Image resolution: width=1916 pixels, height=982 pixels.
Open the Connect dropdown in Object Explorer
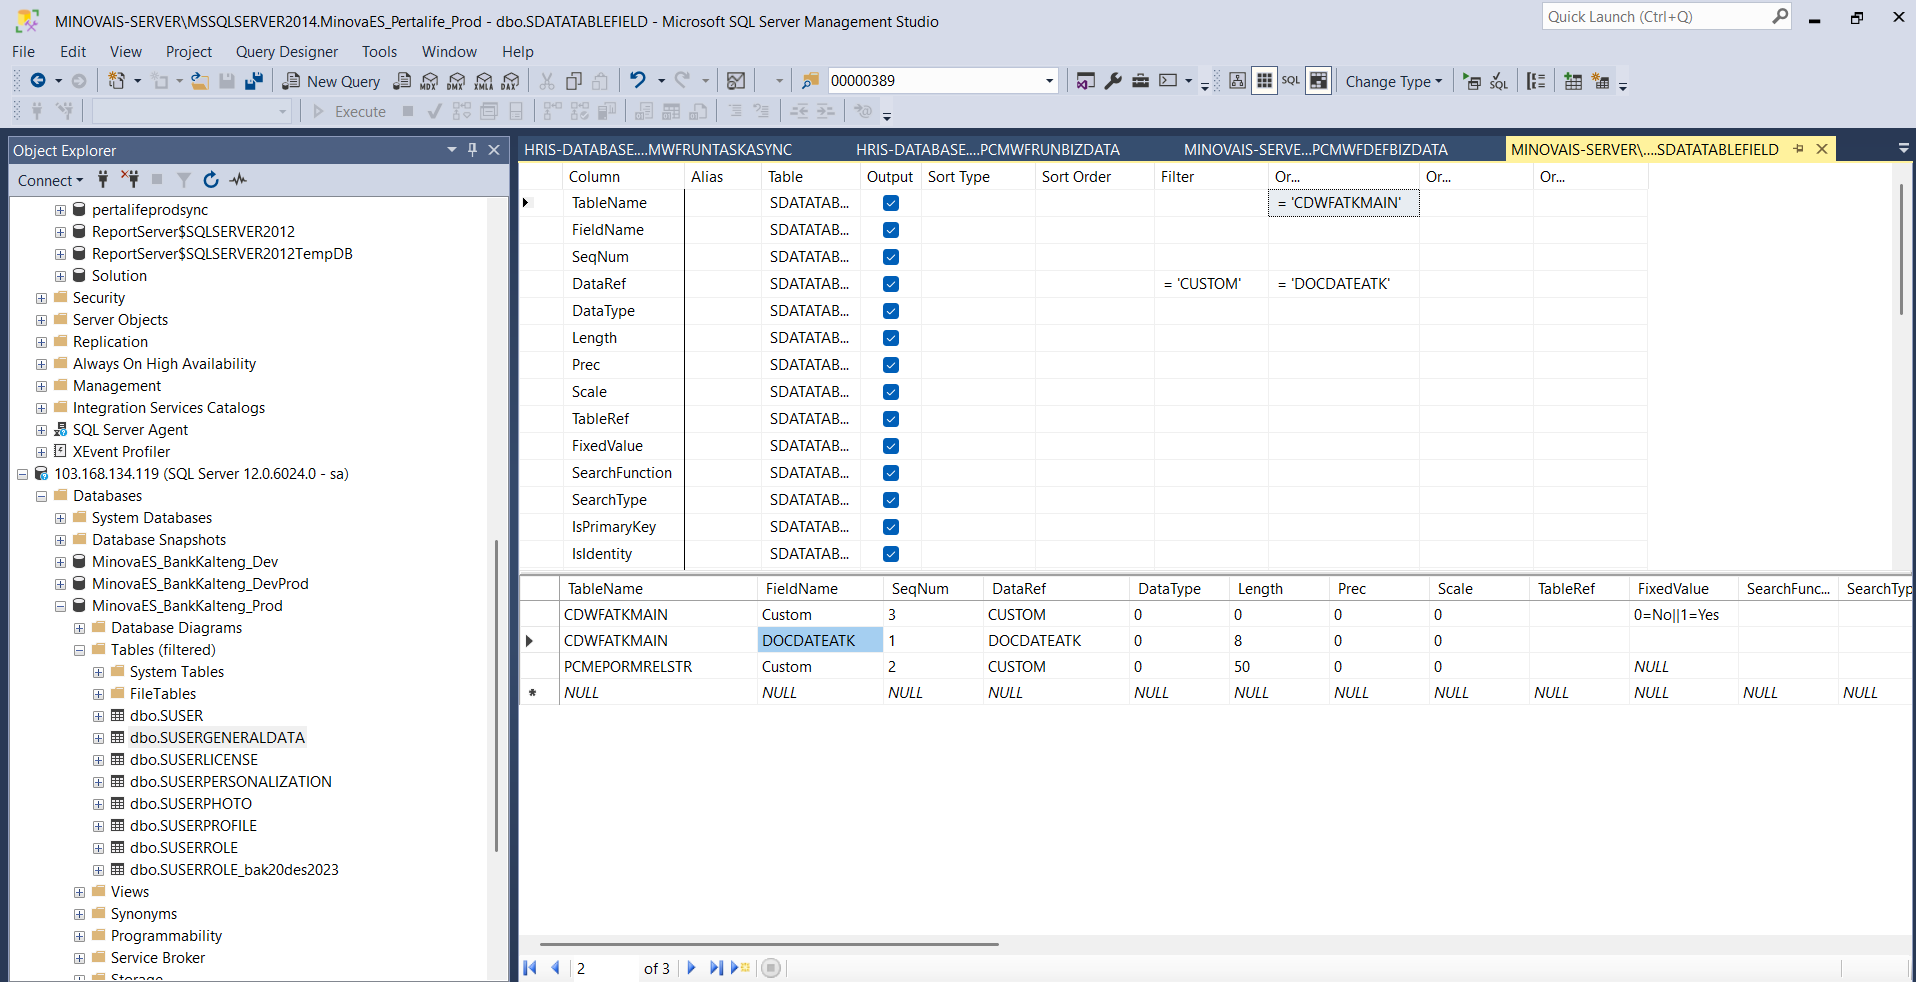pos(50,180)
